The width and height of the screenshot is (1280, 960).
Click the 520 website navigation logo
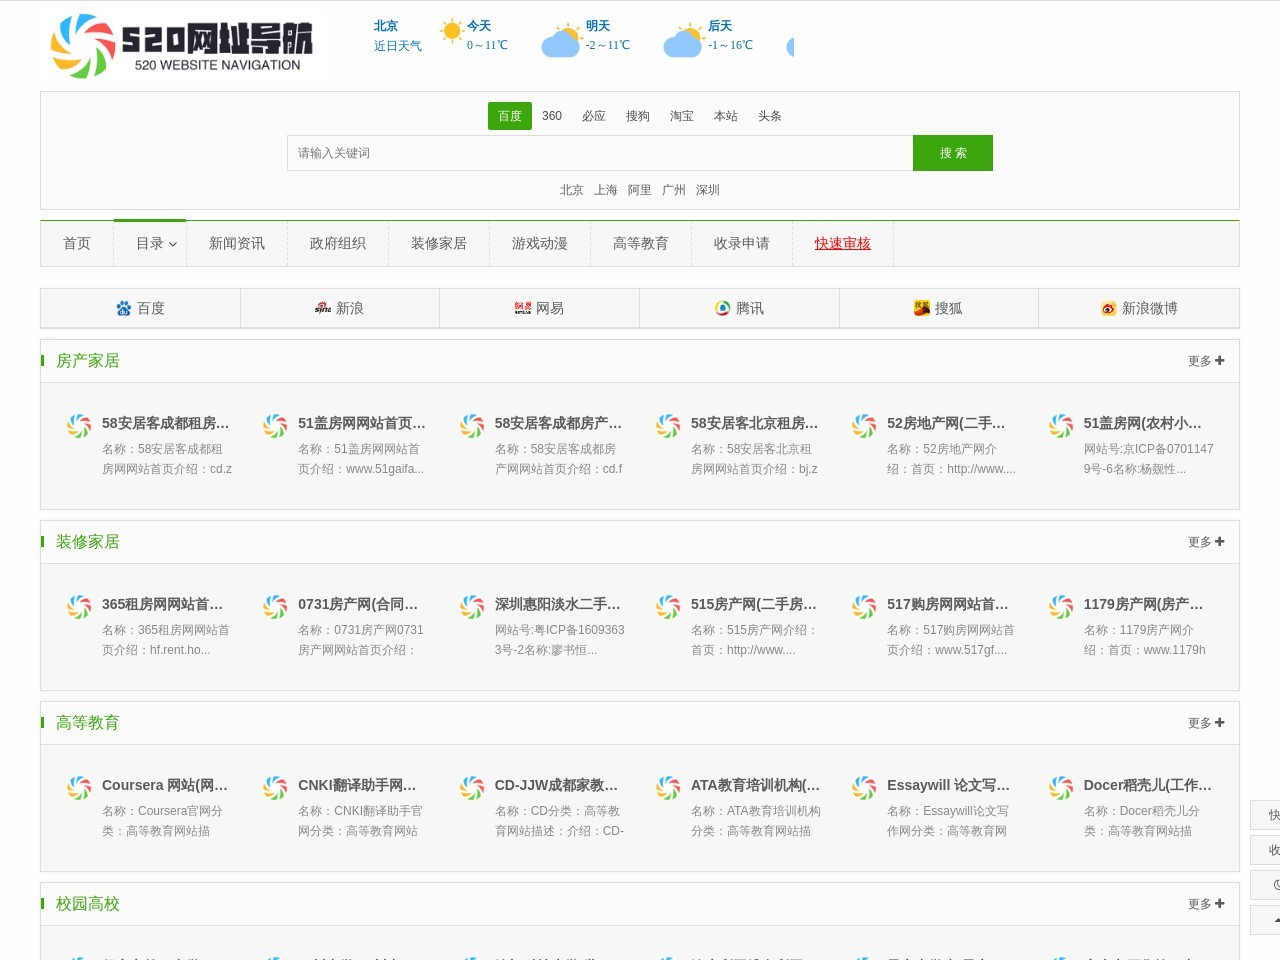(180, 46)
